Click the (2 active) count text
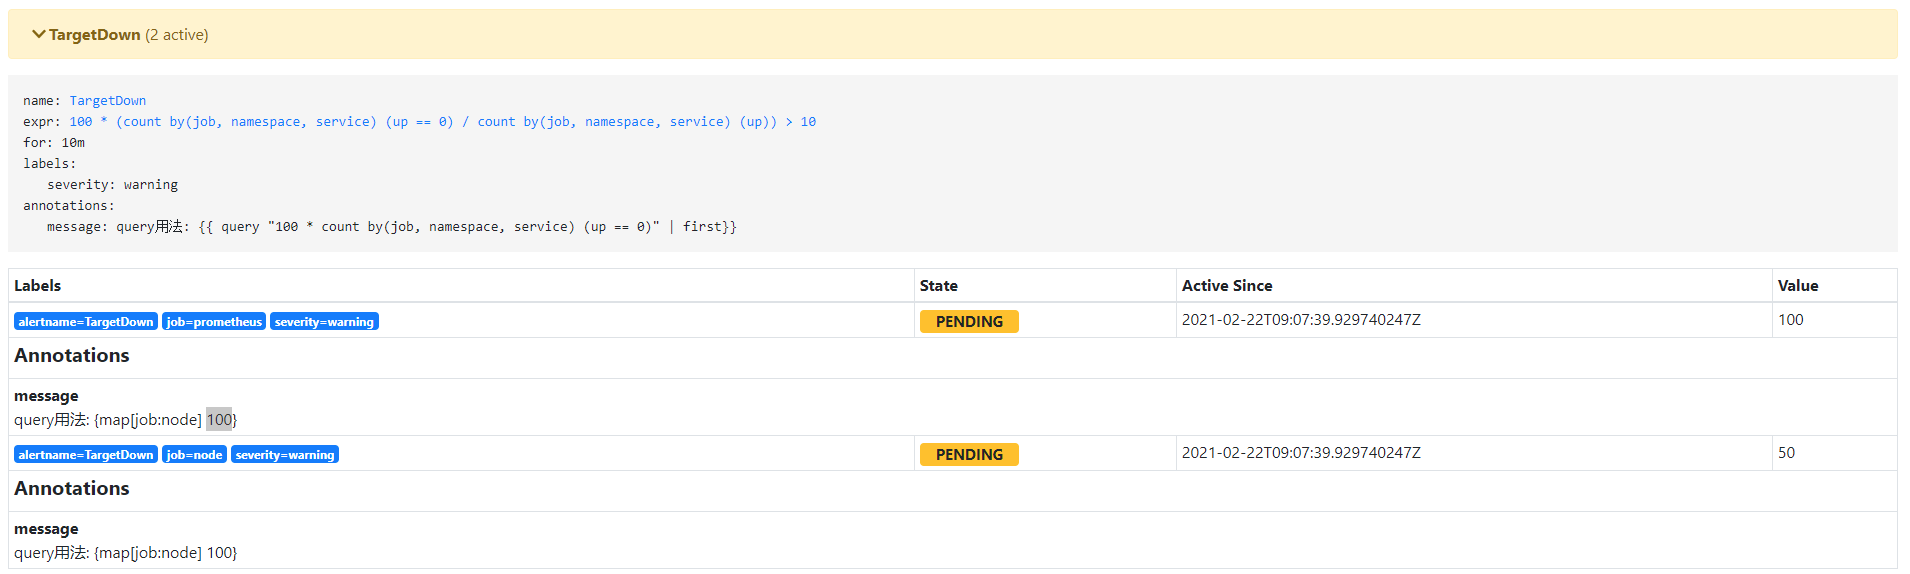This screenshot has height=574, width=1910. coord(177,35)
